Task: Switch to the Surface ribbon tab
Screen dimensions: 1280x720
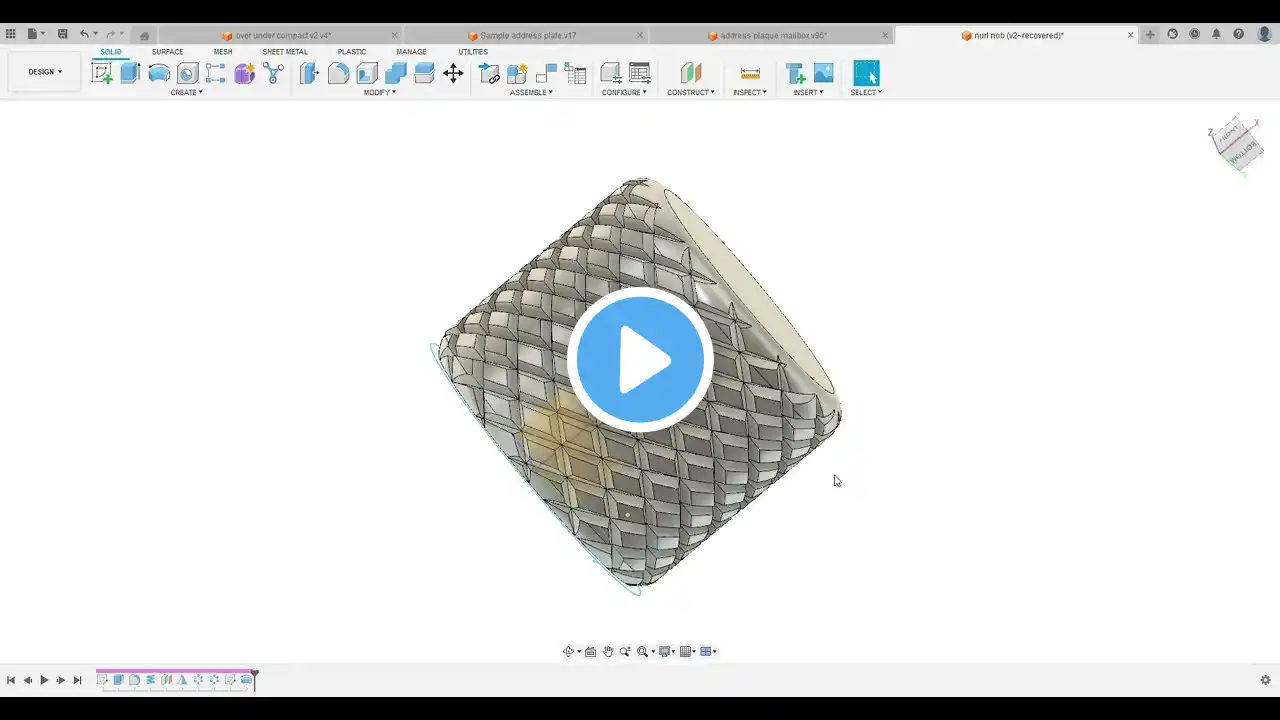Action: [167, 52]
